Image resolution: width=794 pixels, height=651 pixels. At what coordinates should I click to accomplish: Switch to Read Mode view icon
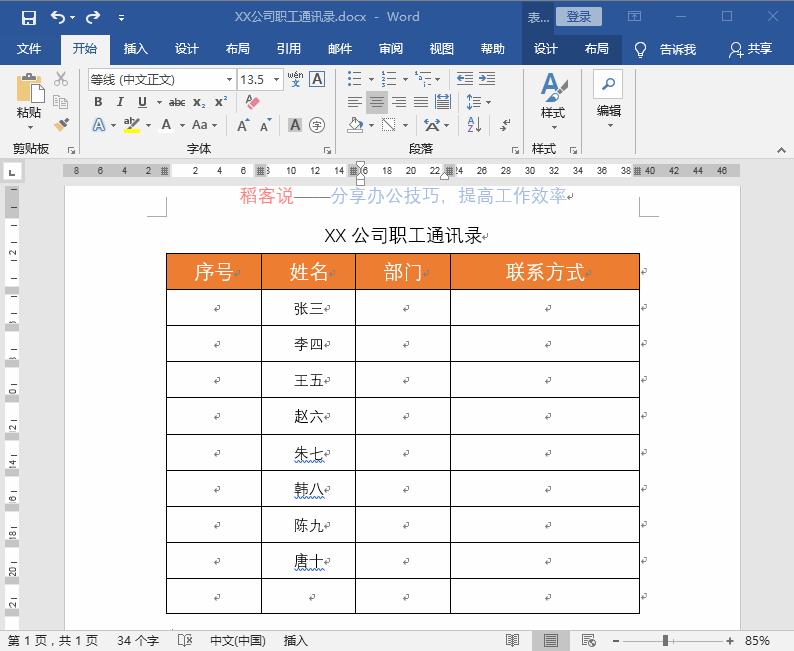[512, 640]
